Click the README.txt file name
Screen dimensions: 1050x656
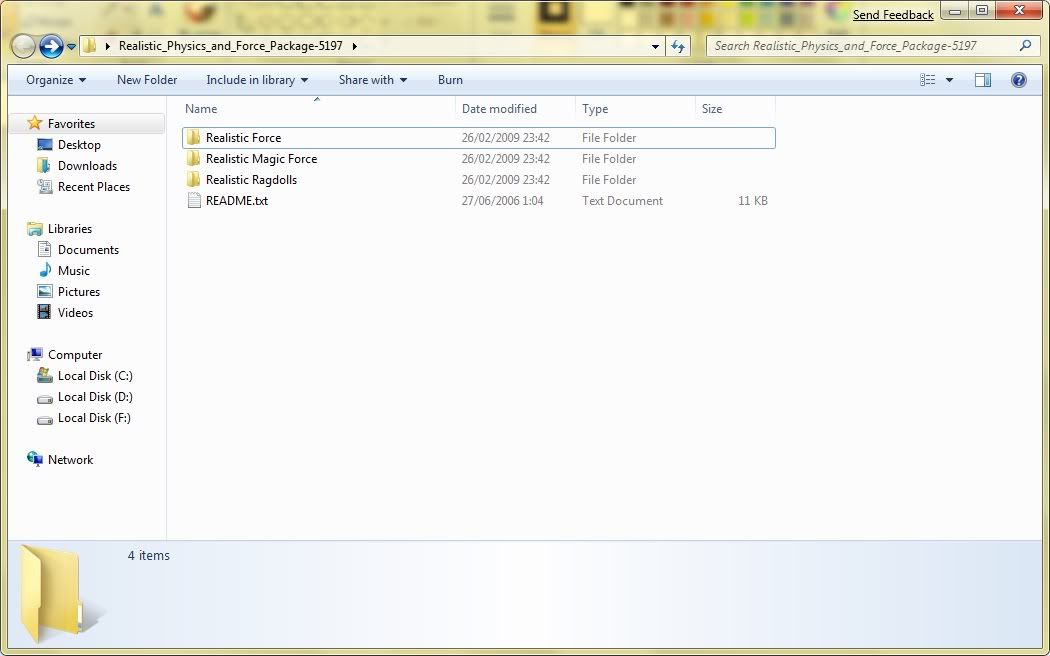(x=236, y=200)
